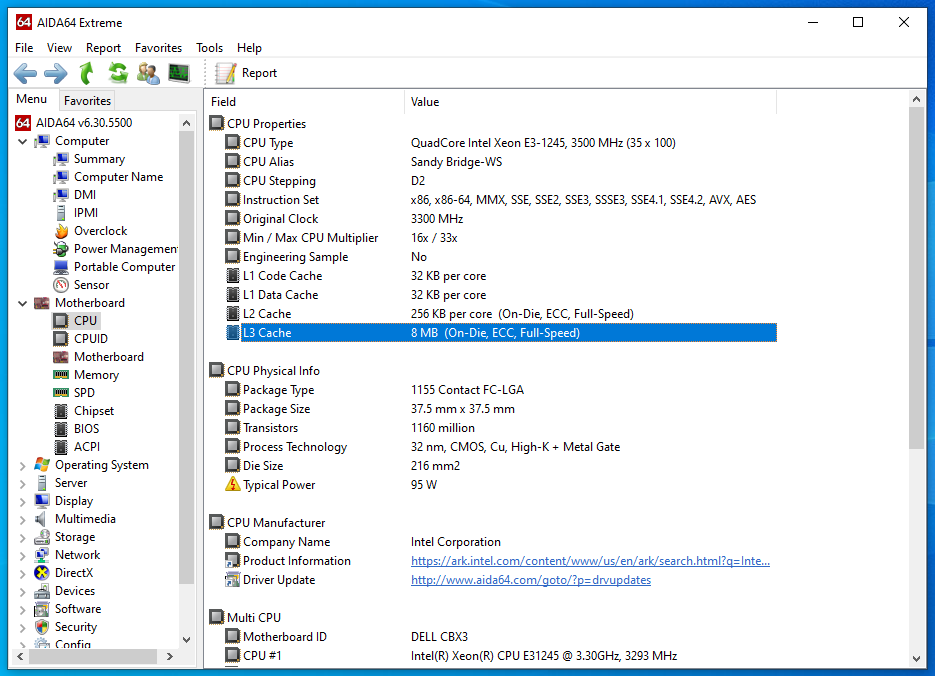This screenshot has width=935, height=676.
Task: Switch to the Favorites tab
Action: (x=87, y=101)
